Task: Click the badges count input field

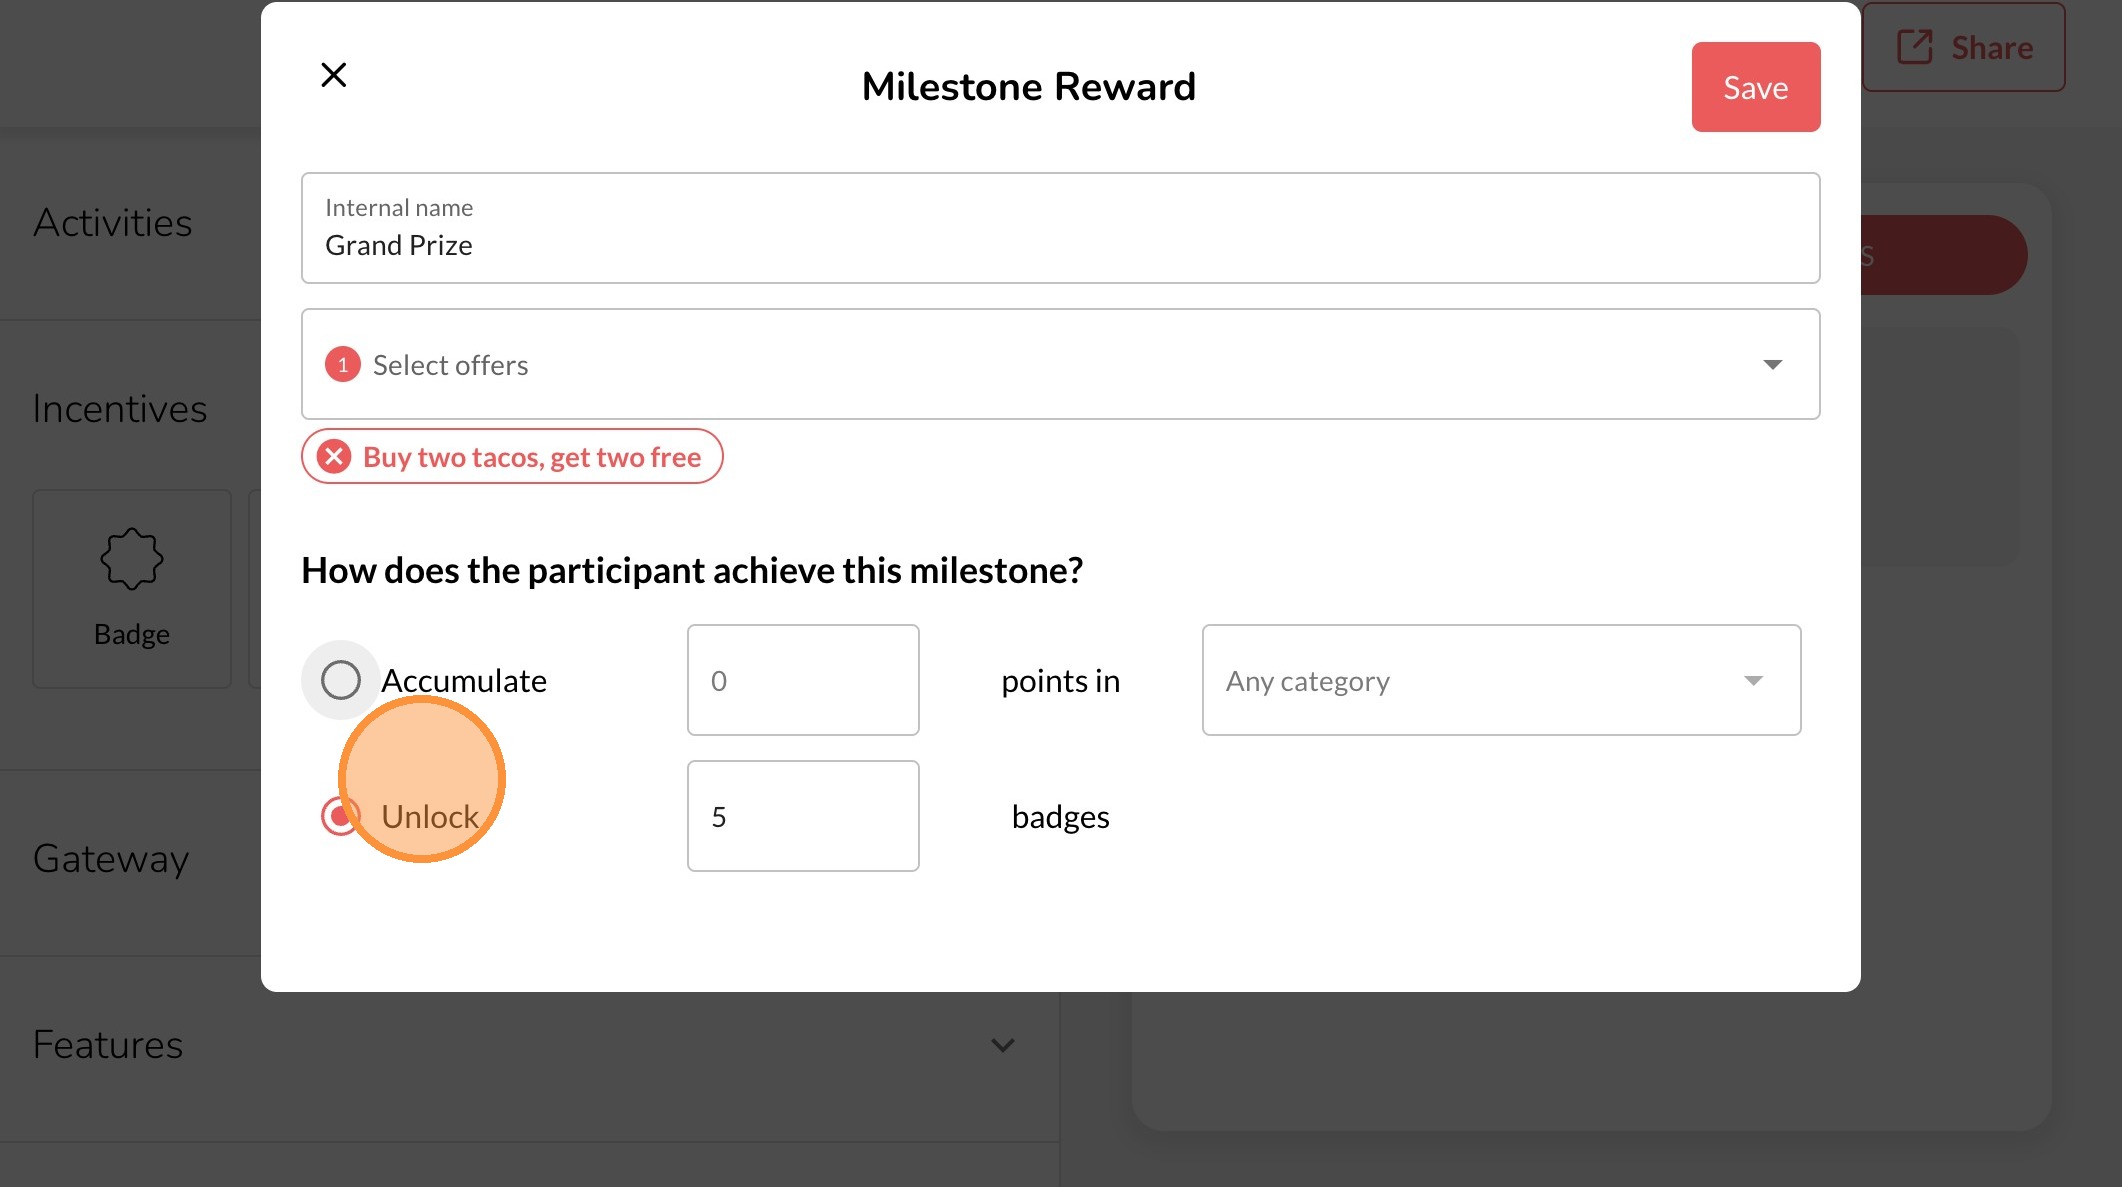Action: (x=802, y=816)
